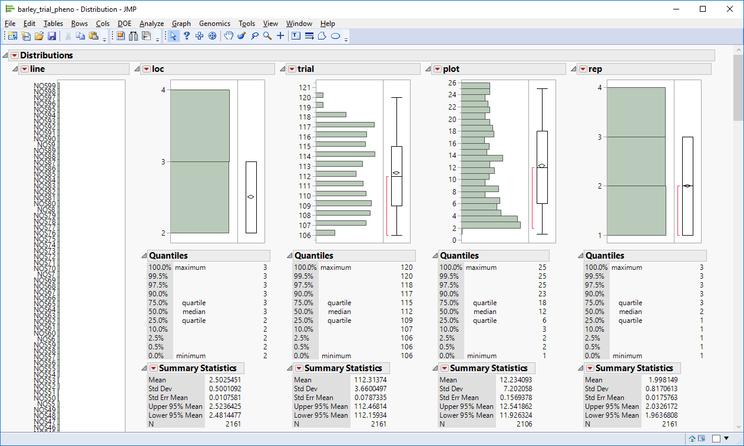Open the red triangle menu for rep
This screenshot has width=744, height=446.
[583, 69]
